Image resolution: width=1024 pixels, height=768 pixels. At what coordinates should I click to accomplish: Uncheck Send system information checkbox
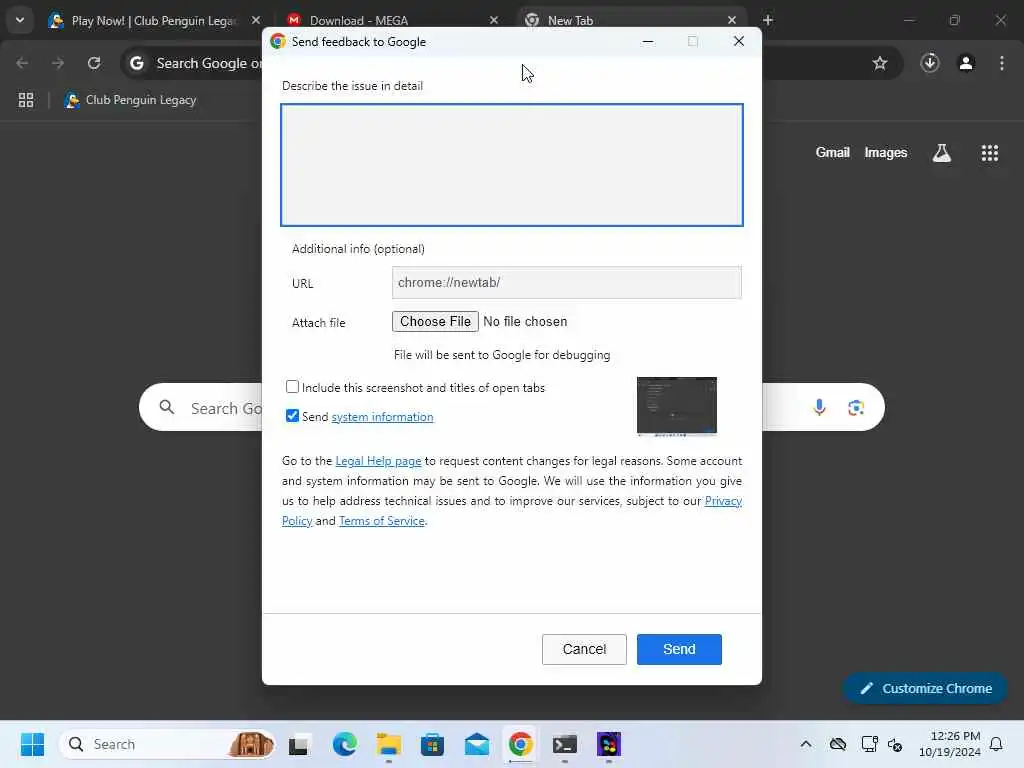click(x=292, y=416)
